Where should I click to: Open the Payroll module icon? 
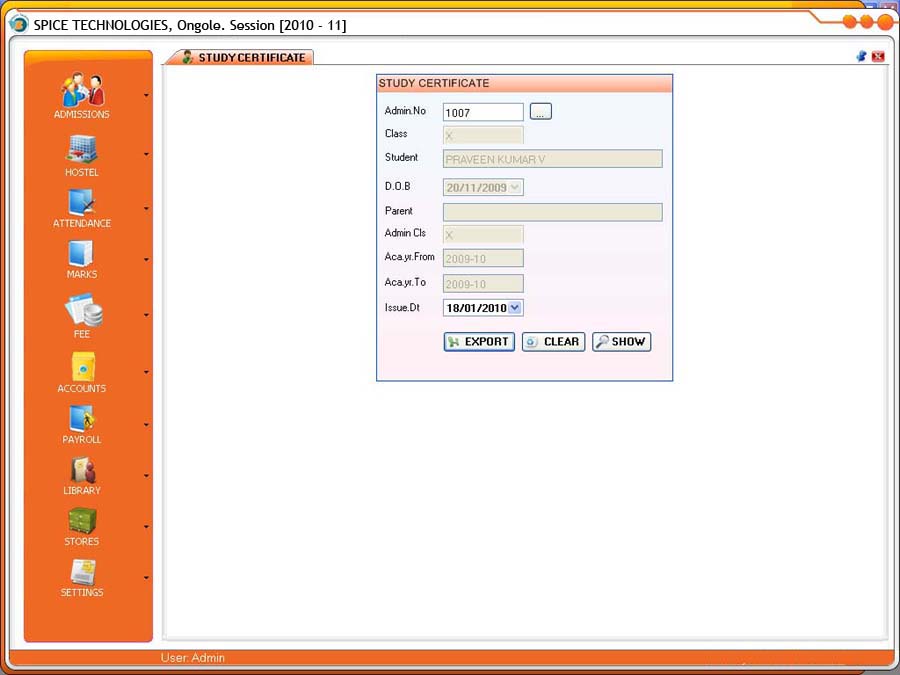82,419
